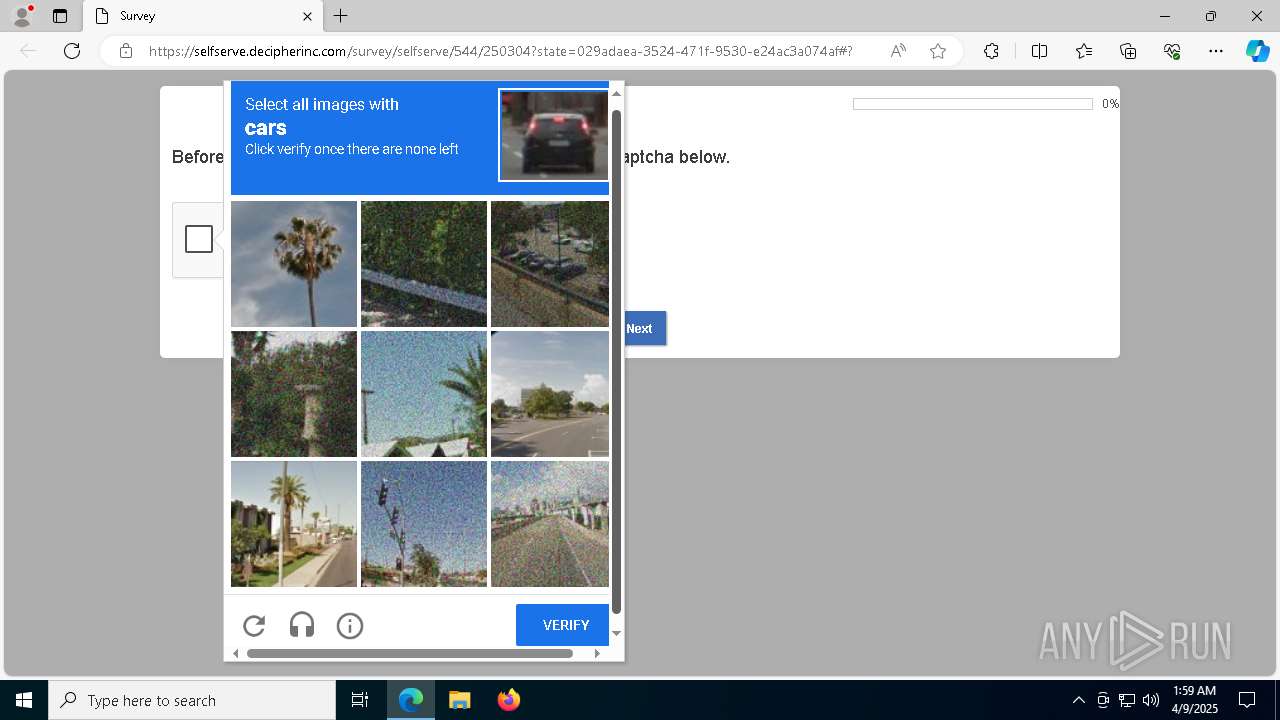
Task: Open the clock and calendar
Action: [1194, 700]
